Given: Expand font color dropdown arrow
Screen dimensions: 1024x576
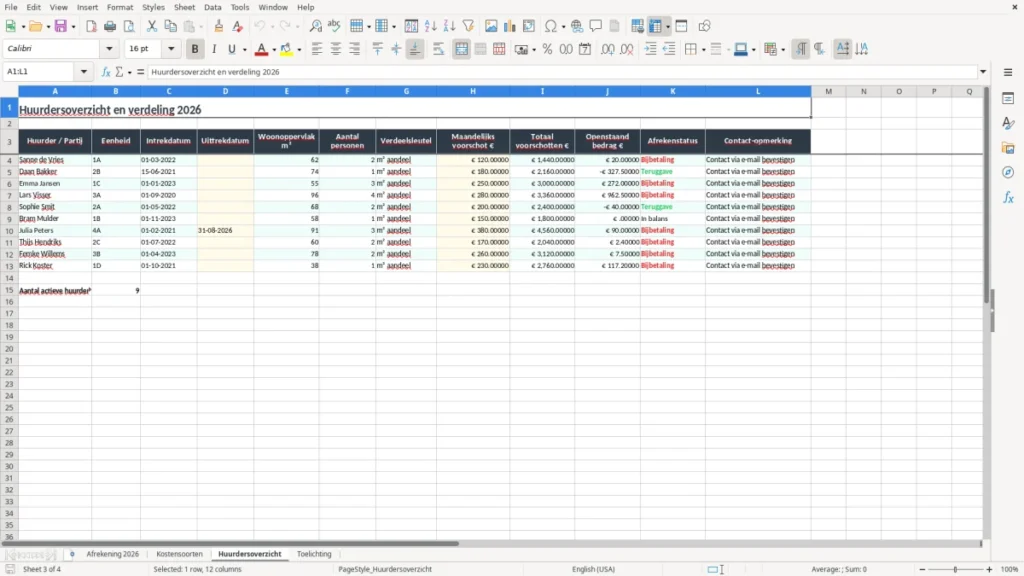Looking at the screenshot, I should point(274,49).
